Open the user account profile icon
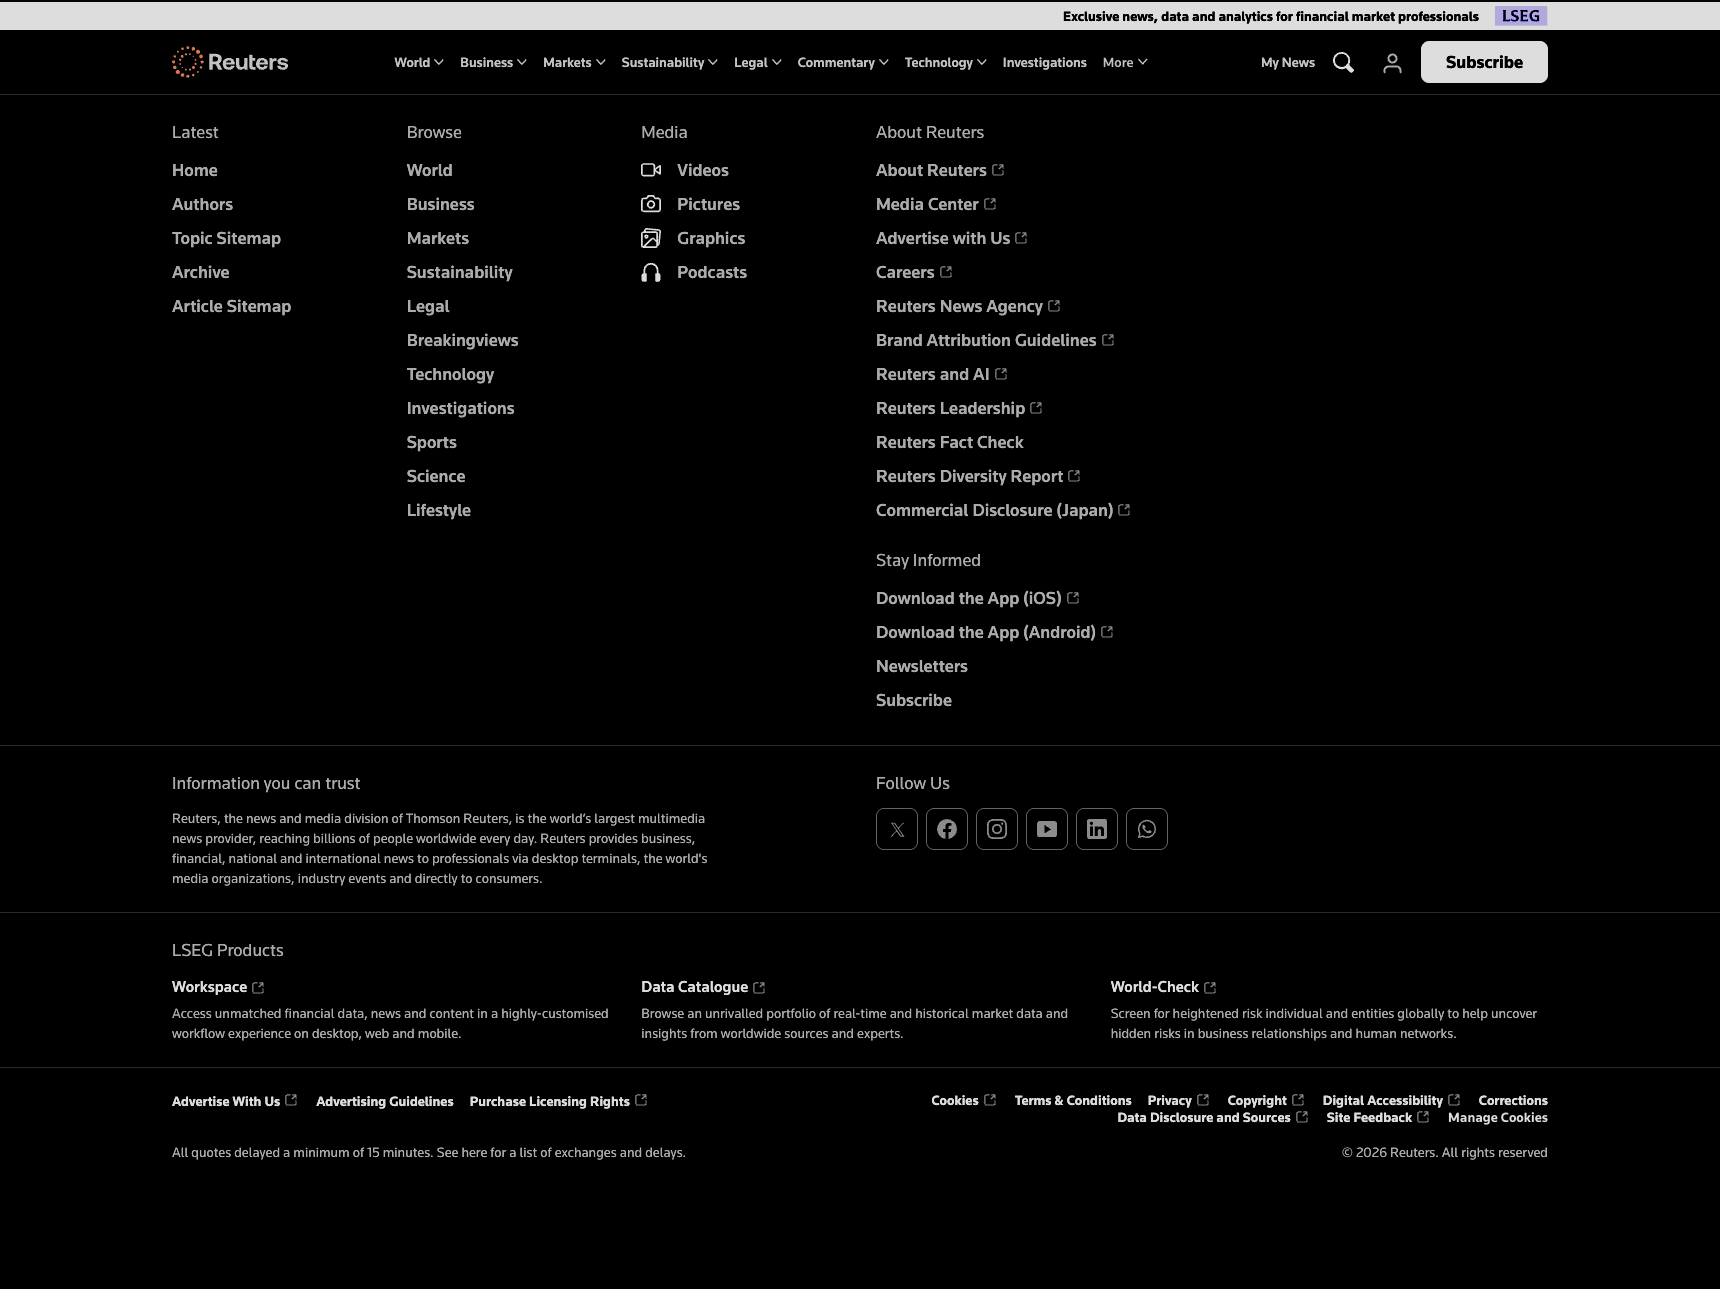 (x=1392, y=63)
